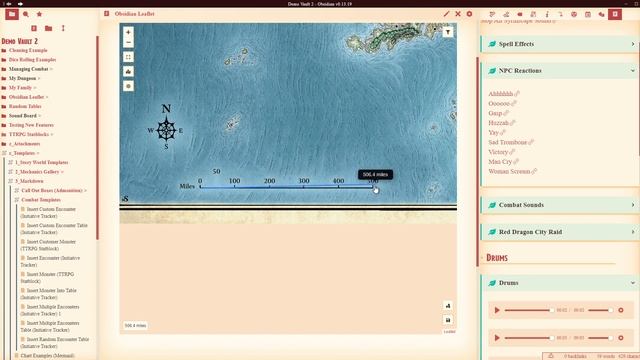This screenshot has height=360, width=640.
Task: Play the first Drums audio track
Action: tap(497, 310)
